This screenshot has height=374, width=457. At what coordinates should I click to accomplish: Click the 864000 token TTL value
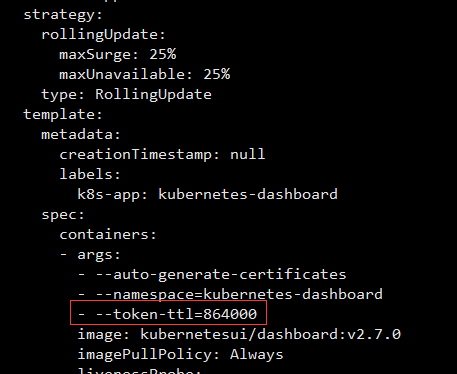pos(230,314)
